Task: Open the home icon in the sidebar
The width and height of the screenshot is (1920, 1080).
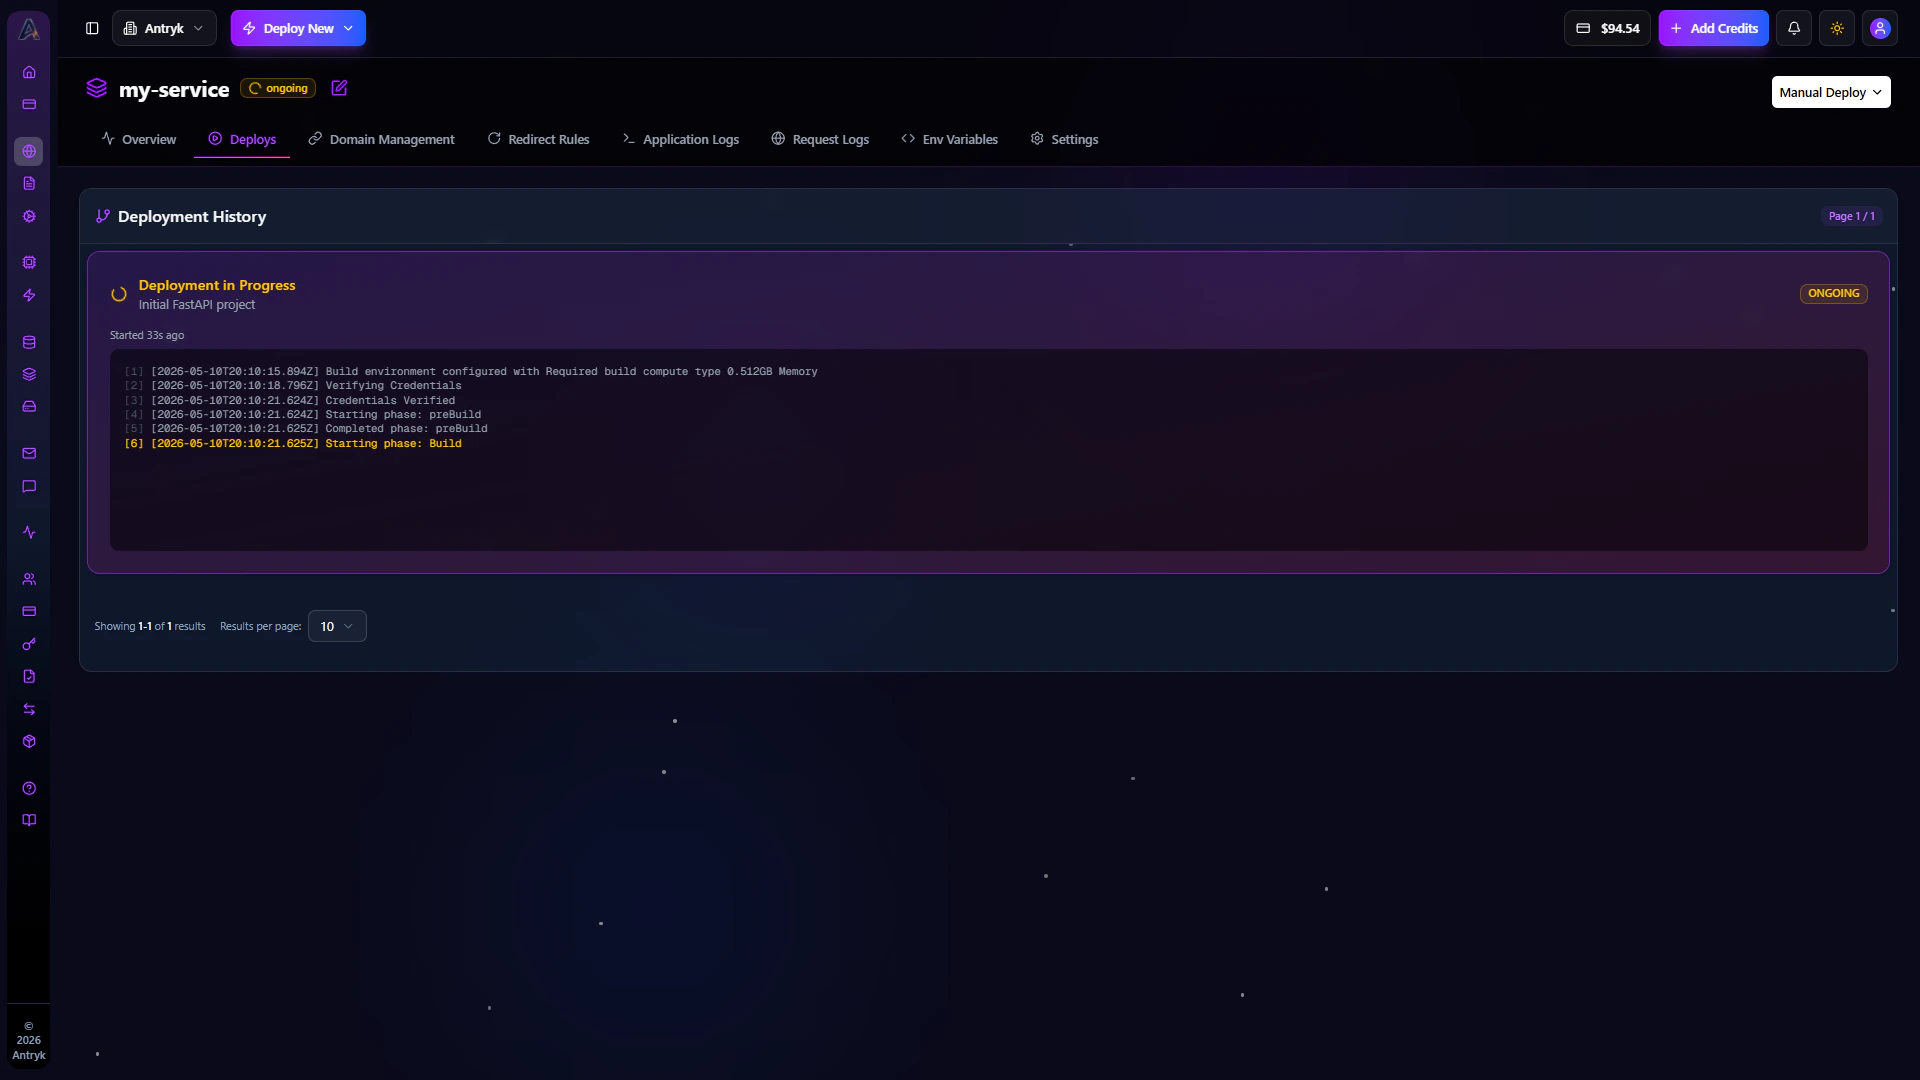Action: point(29,72)
